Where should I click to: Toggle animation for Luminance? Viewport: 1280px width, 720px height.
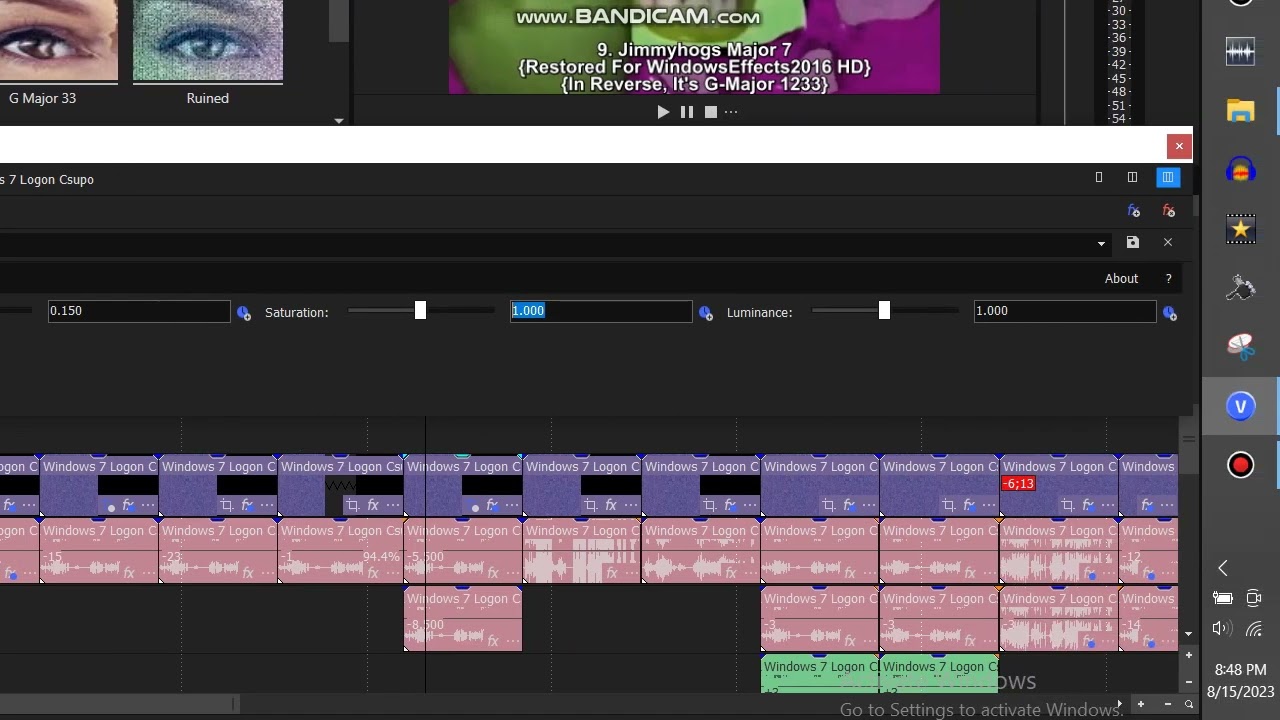click(x=1170, y=313)
